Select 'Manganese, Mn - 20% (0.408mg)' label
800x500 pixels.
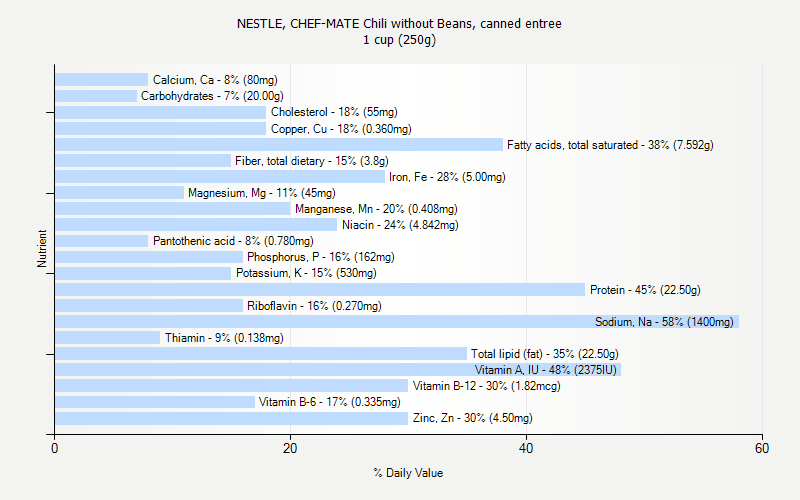pos(376,209)
